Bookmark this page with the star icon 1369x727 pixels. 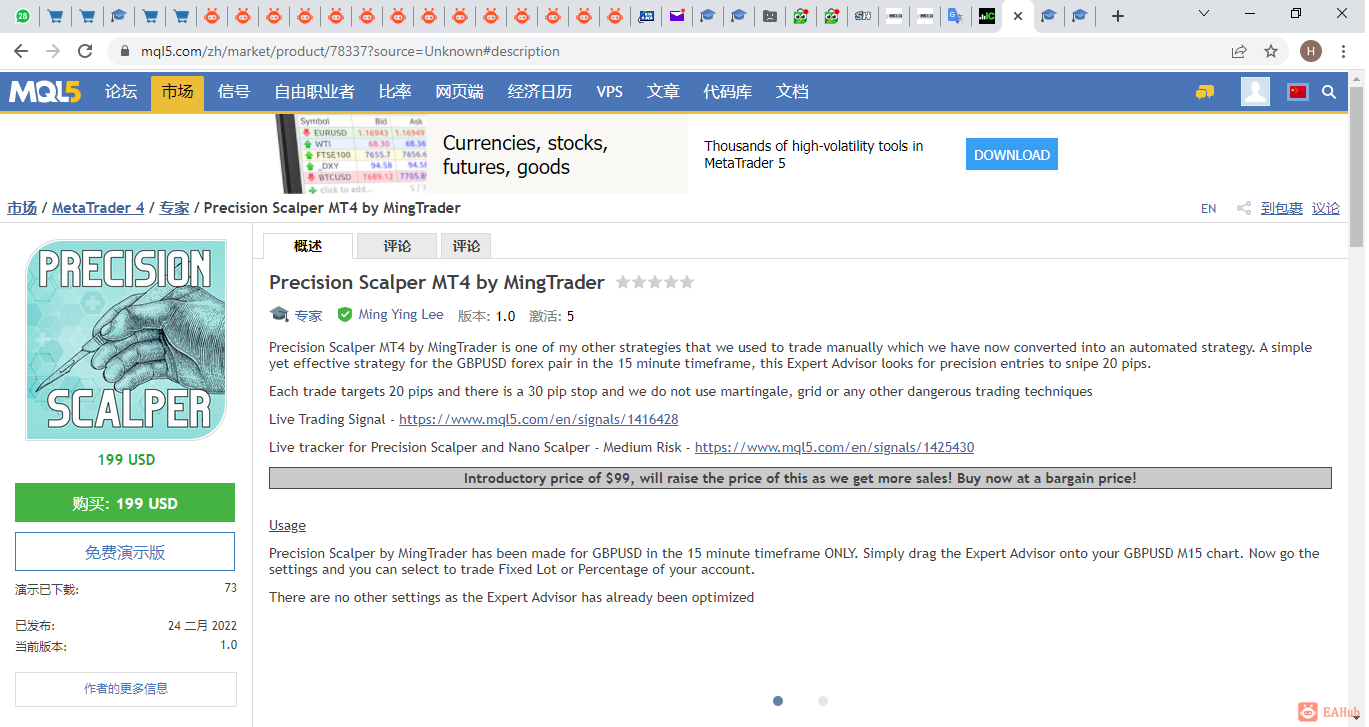click(1271, 51)
